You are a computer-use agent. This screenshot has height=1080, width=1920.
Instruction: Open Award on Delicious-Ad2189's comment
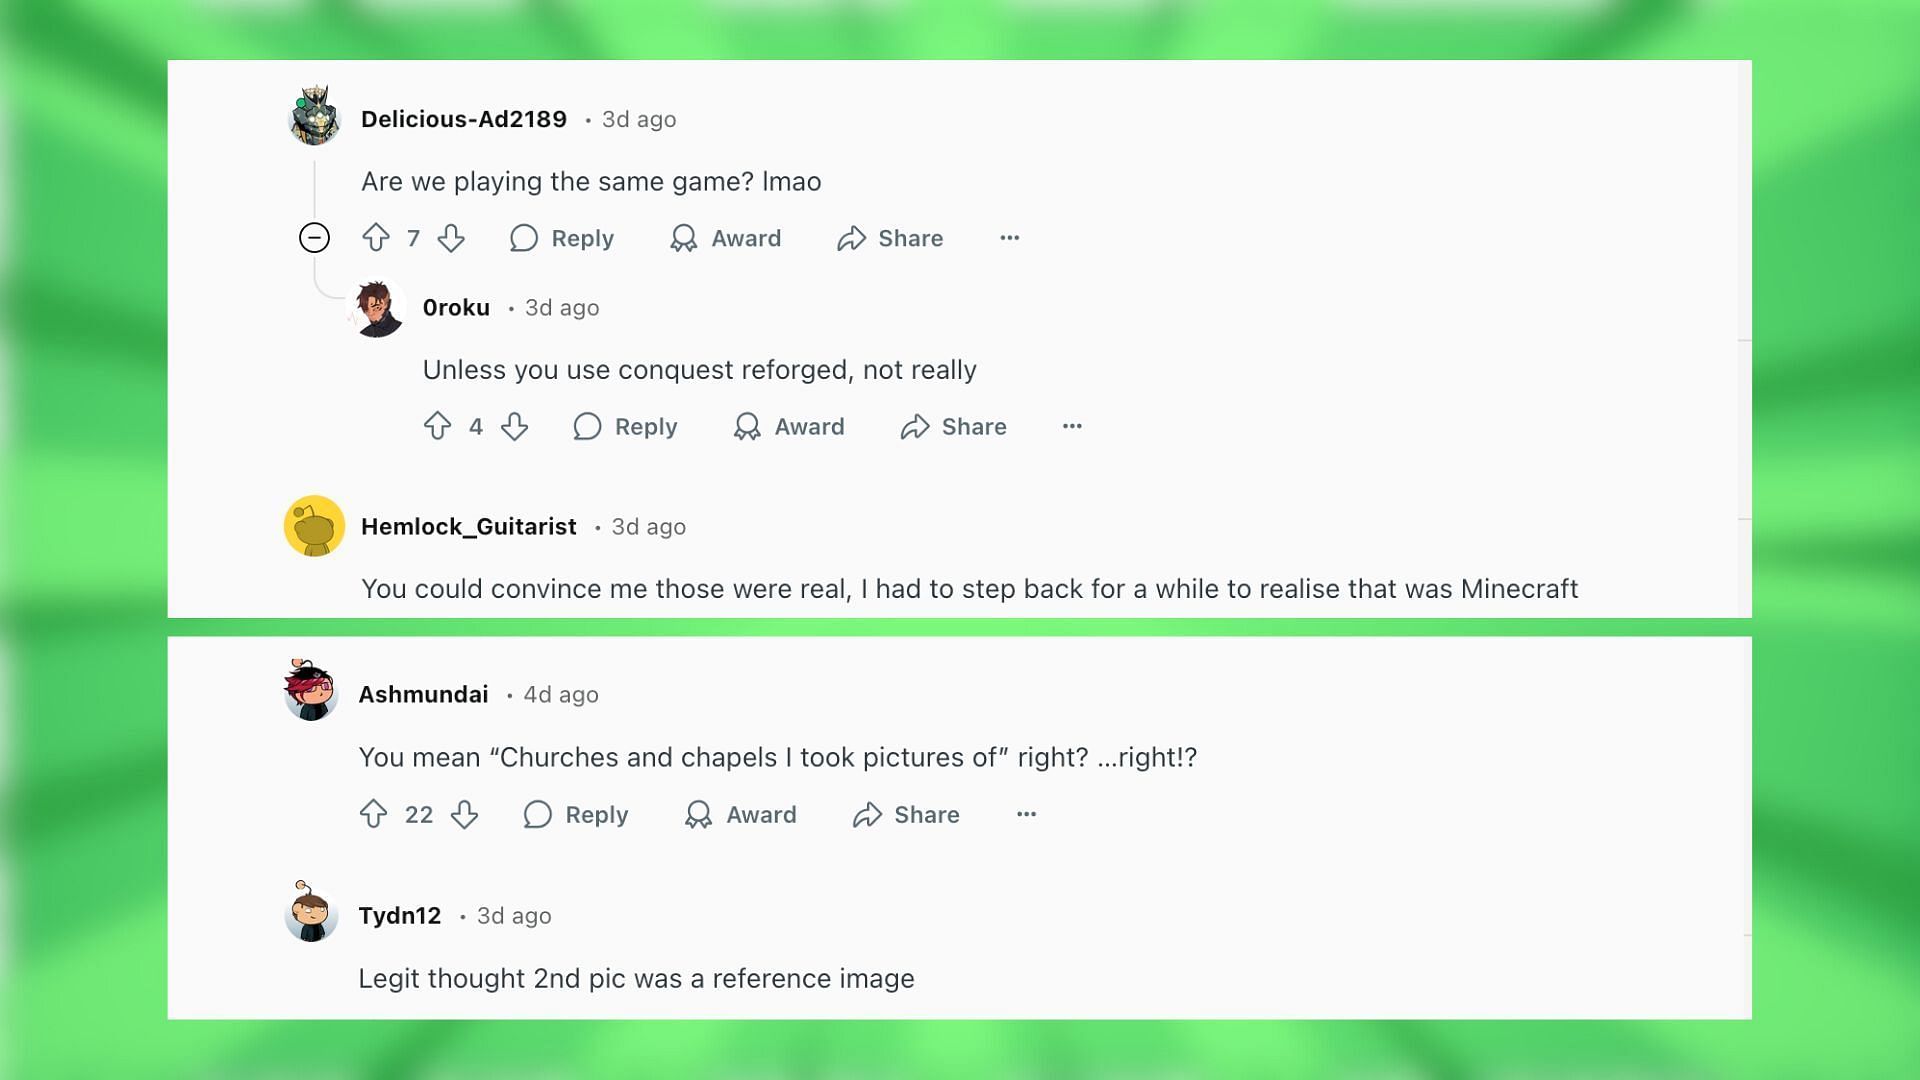725,239
